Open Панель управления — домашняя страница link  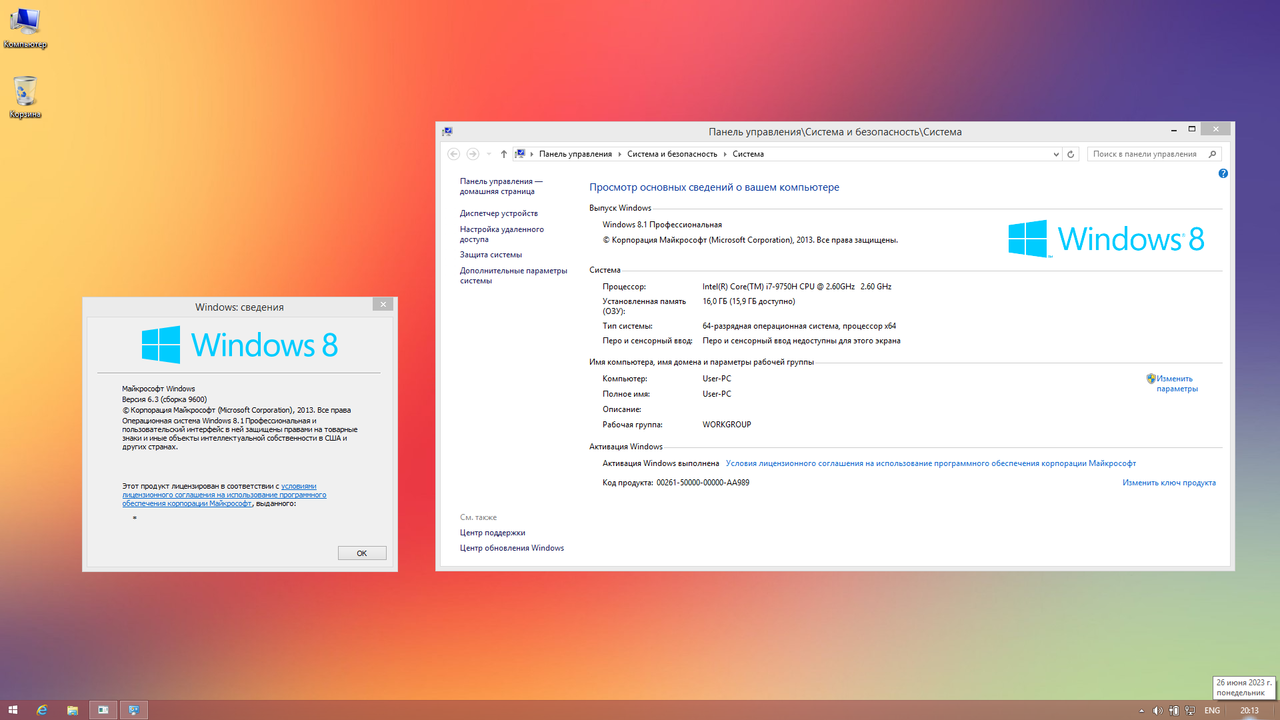point(501,186)
